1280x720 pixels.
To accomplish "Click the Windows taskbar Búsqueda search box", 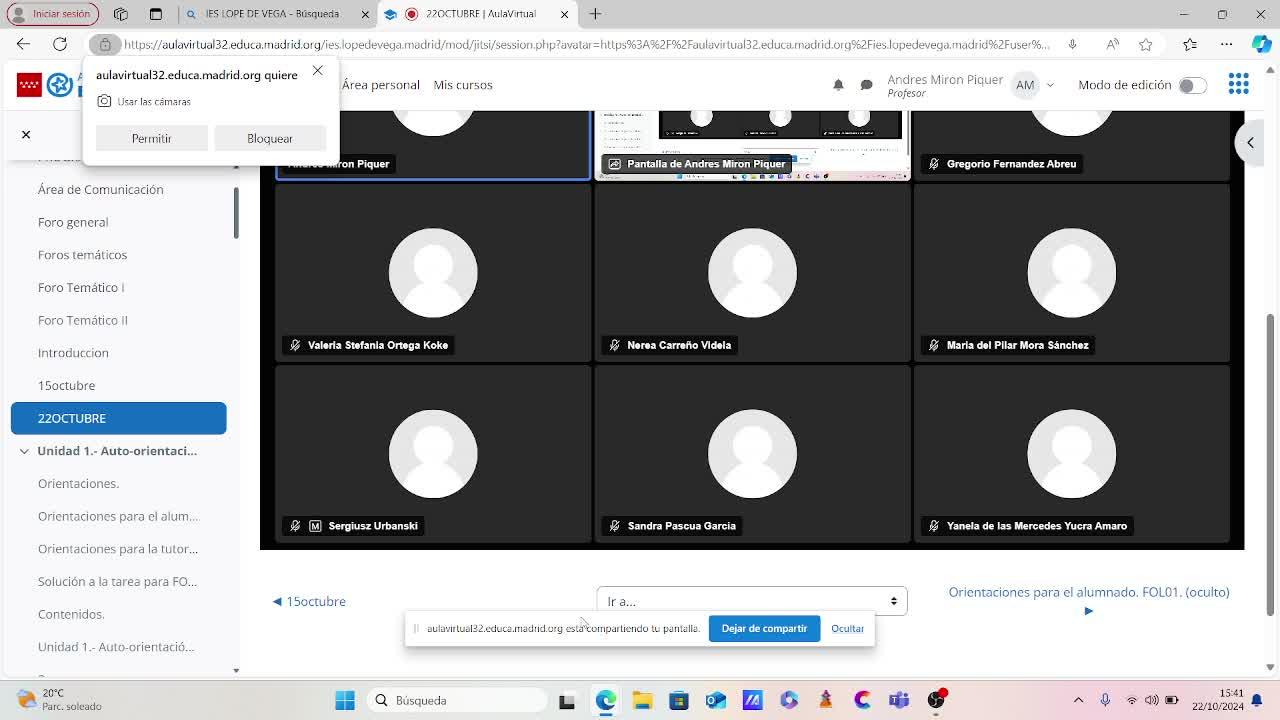I will click(x=457, y=700).
